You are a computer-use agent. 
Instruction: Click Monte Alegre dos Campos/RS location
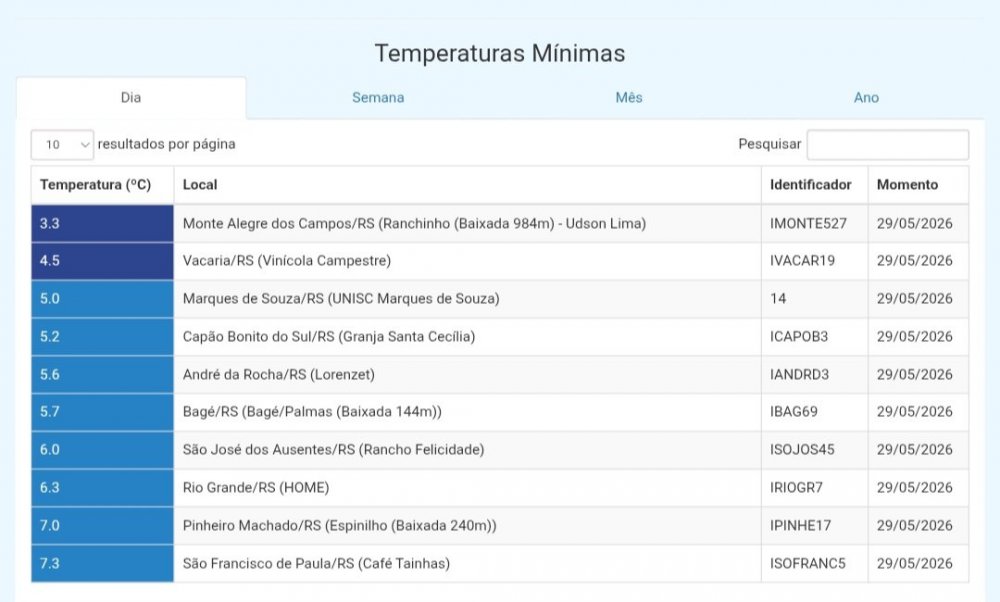tap(414, 224)
